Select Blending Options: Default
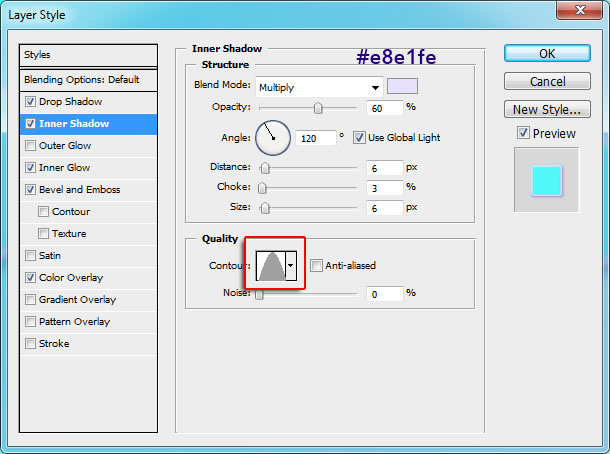The height and width of the screenshot is (454, 610). click(x=88, y=80)
